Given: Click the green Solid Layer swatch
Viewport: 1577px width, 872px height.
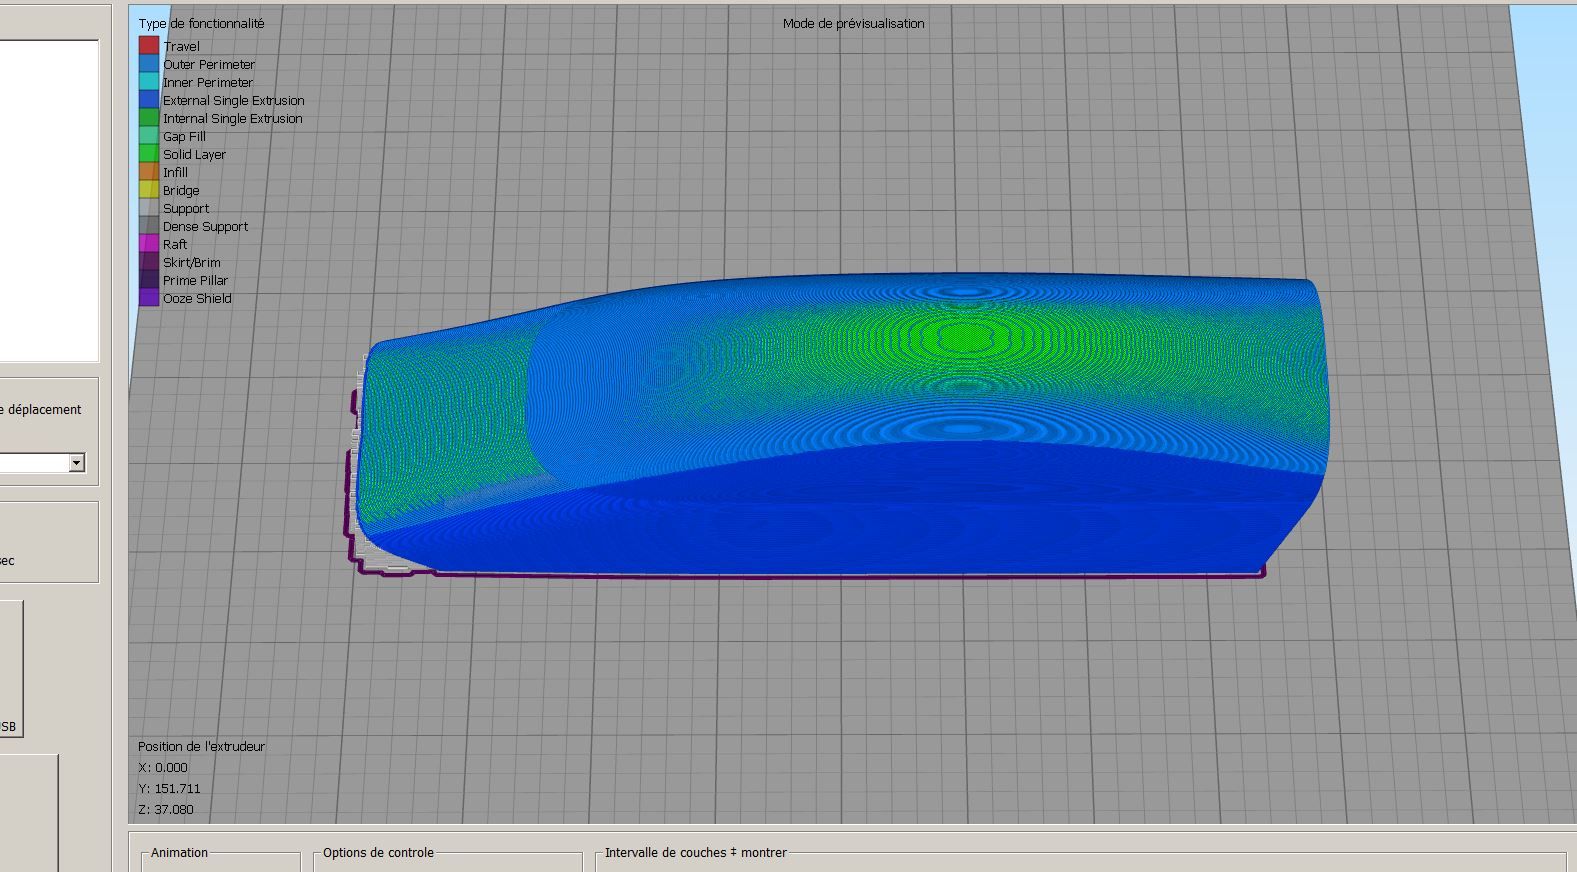Looking at the screenshot, I should pyautogui.click(x=149, y=153).
